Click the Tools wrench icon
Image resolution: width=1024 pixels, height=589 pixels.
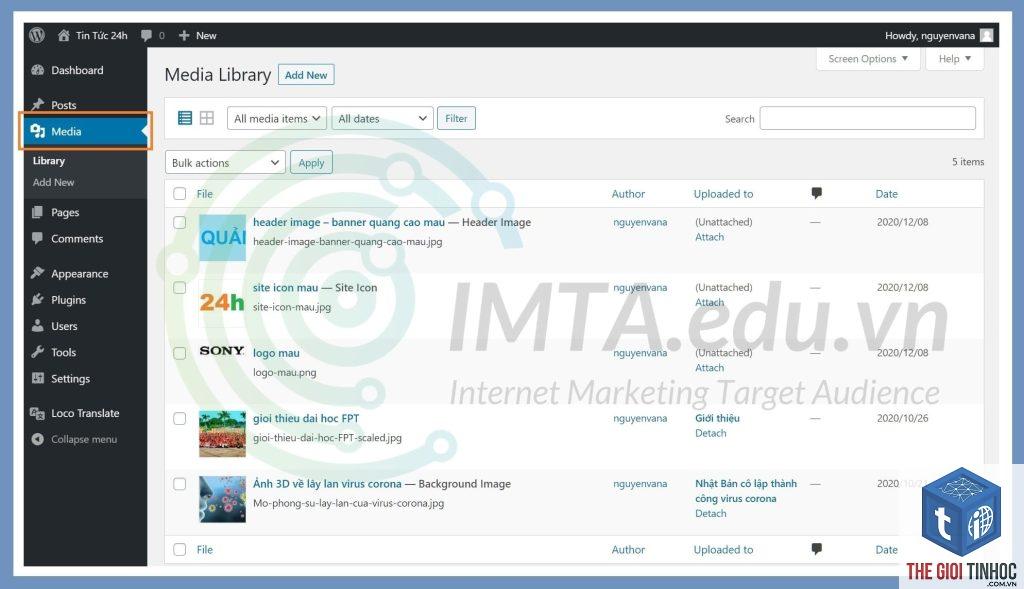click(x=38, y=352)
